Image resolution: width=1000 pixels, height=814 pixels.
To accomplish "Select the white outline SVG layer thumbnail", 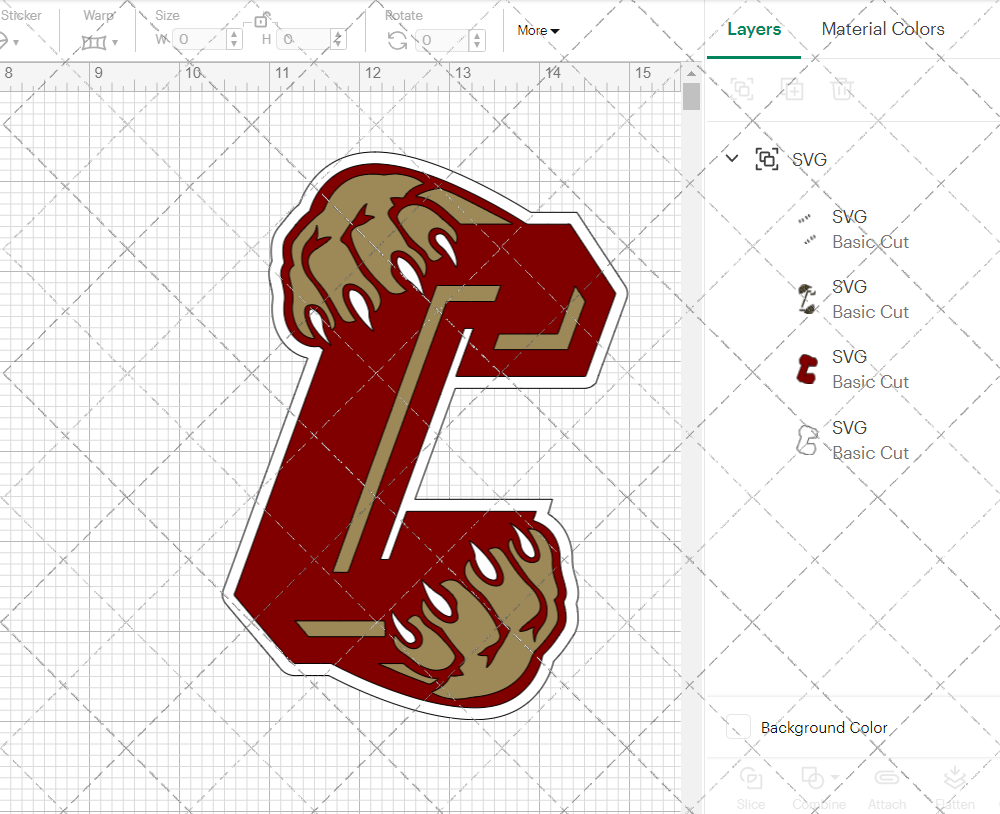I will [x=807, y=440].
